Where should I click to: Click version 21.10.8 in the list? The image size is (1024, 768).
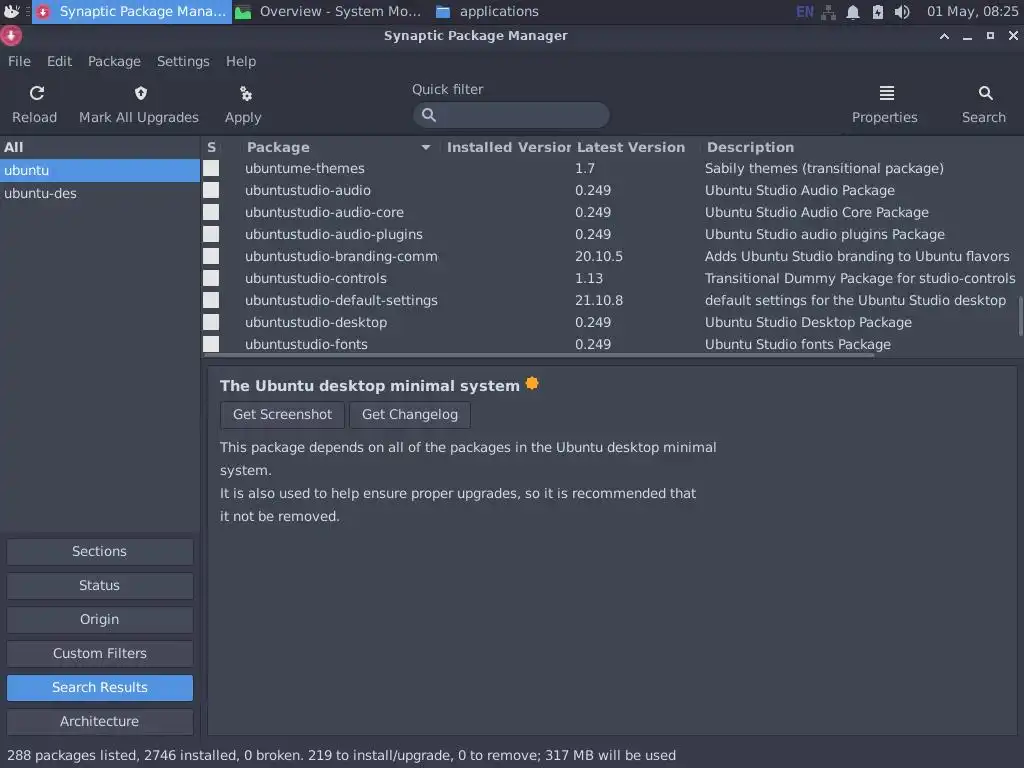coord(599,300)
